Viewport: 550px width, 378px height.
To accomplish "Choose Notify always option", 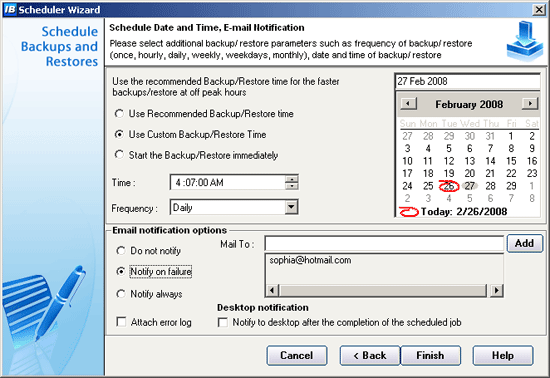I will (121, 294).
